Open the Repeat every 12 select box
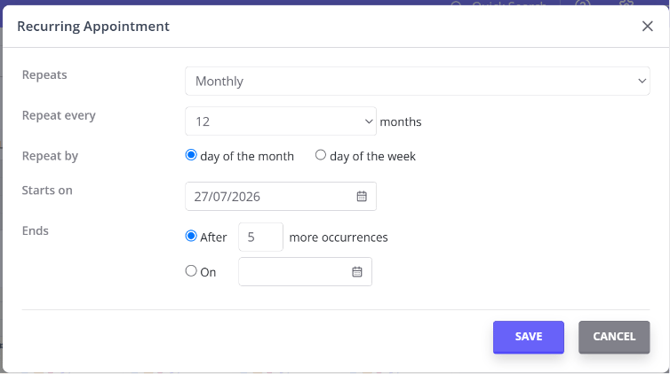 (x=281, y=121)
